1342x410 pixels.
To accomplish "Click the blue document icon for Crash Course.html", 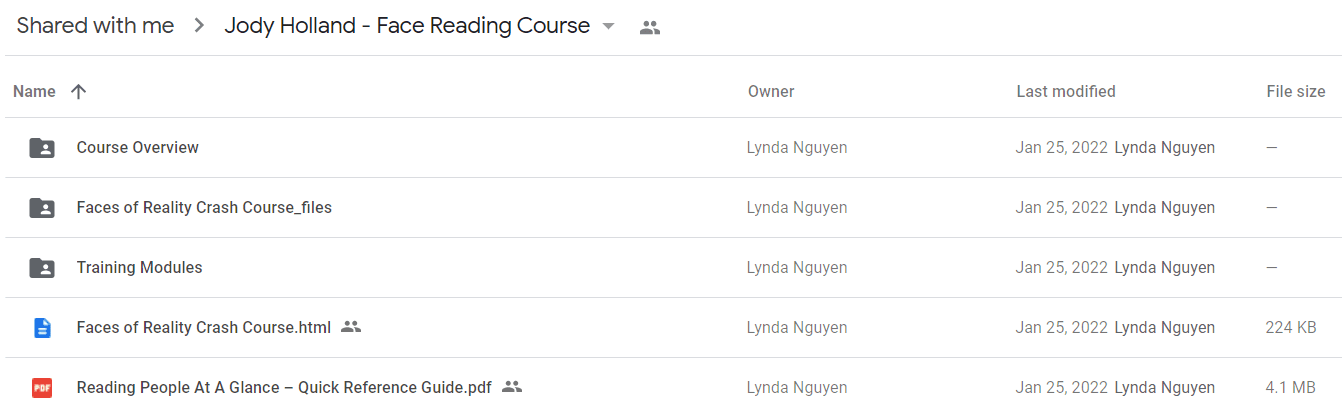I will tap(42, 328).
